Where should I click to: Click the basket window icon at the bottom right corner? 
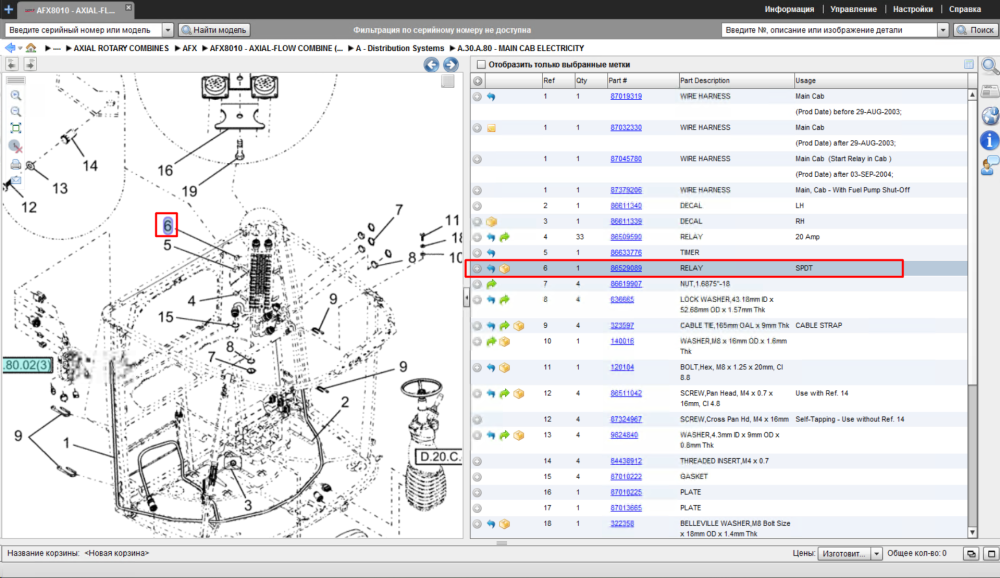991,554
